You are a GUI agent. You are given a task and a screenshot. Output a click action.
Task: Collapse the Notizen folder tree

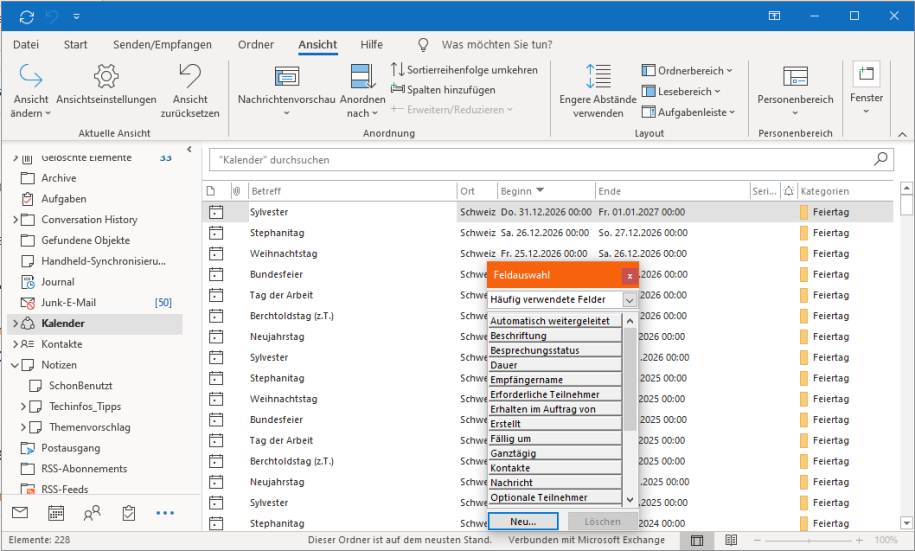click(15, 365)
